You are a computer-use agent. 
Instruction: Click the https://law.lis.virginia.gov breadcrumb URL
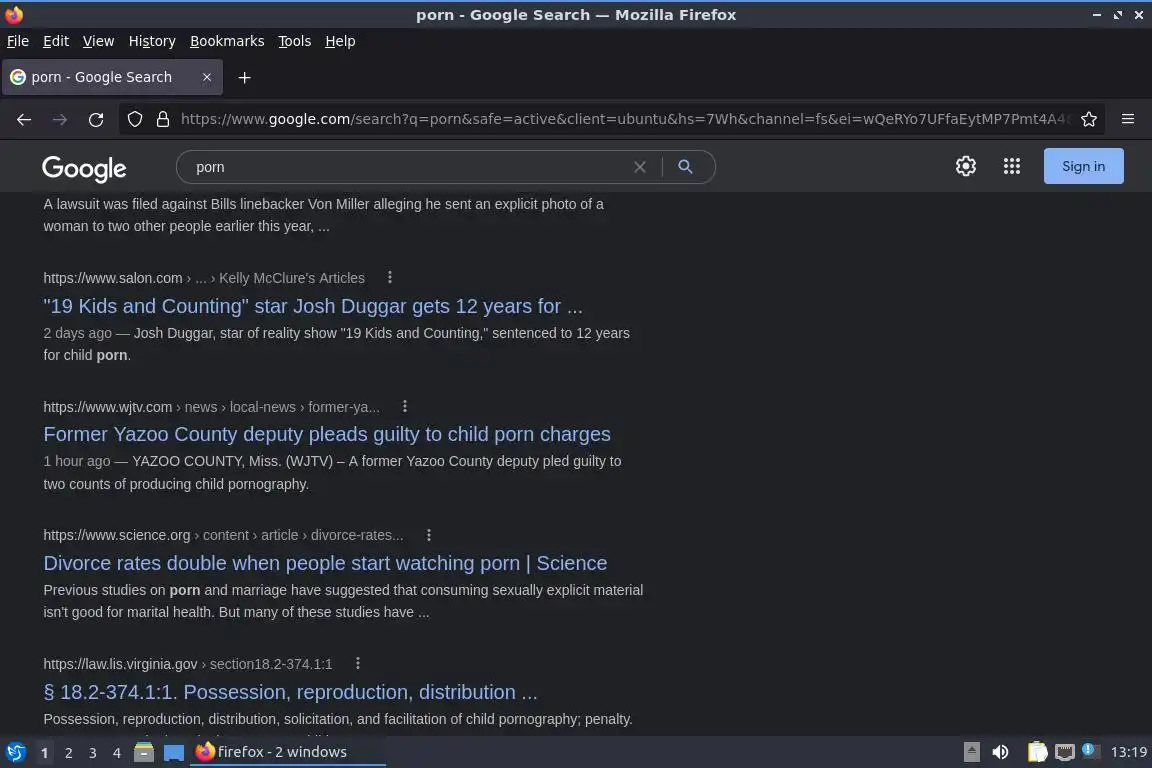(120, 664)
